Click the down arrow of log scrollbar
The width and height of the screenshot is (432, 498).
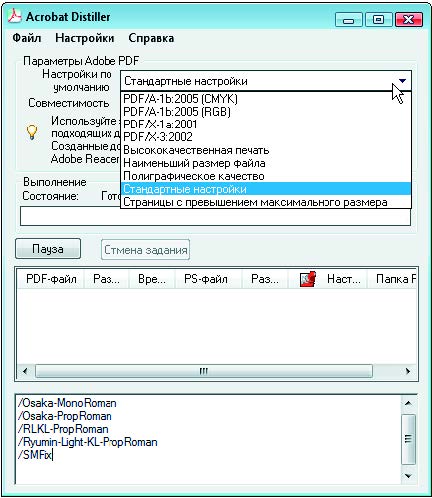408,476
